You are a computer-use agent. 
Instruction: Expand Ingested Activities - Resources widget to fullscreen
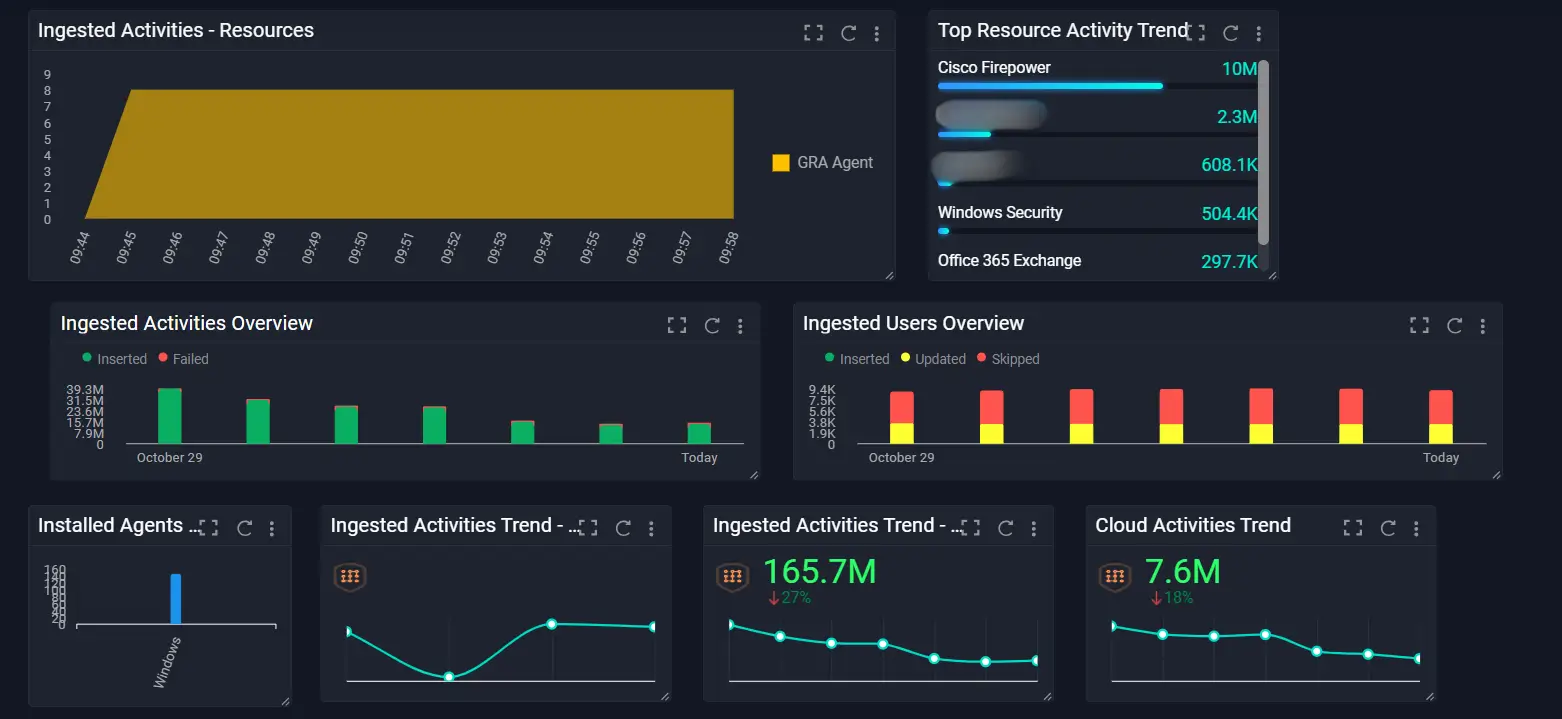pos(814,33)
